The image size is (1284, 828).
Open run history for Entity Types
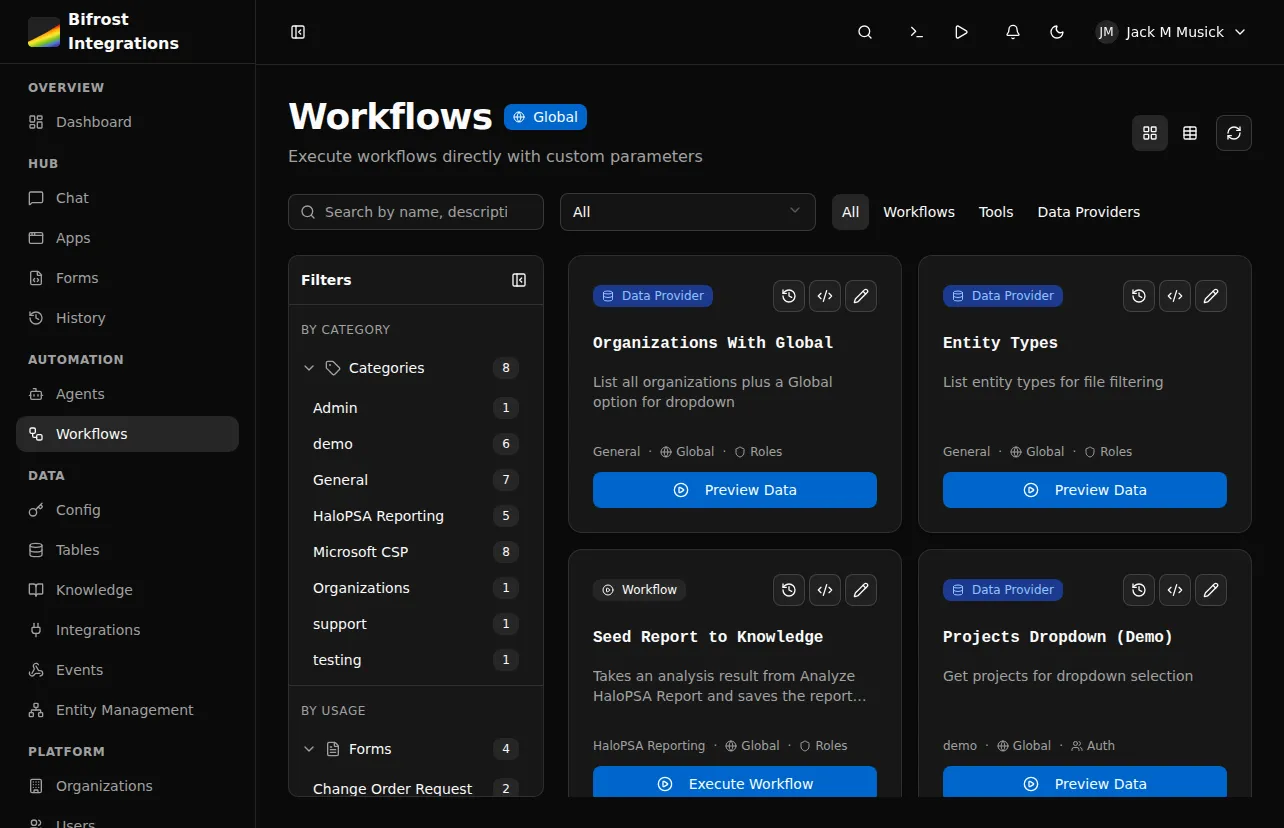pyautogui.click(x=1138, y=296)
